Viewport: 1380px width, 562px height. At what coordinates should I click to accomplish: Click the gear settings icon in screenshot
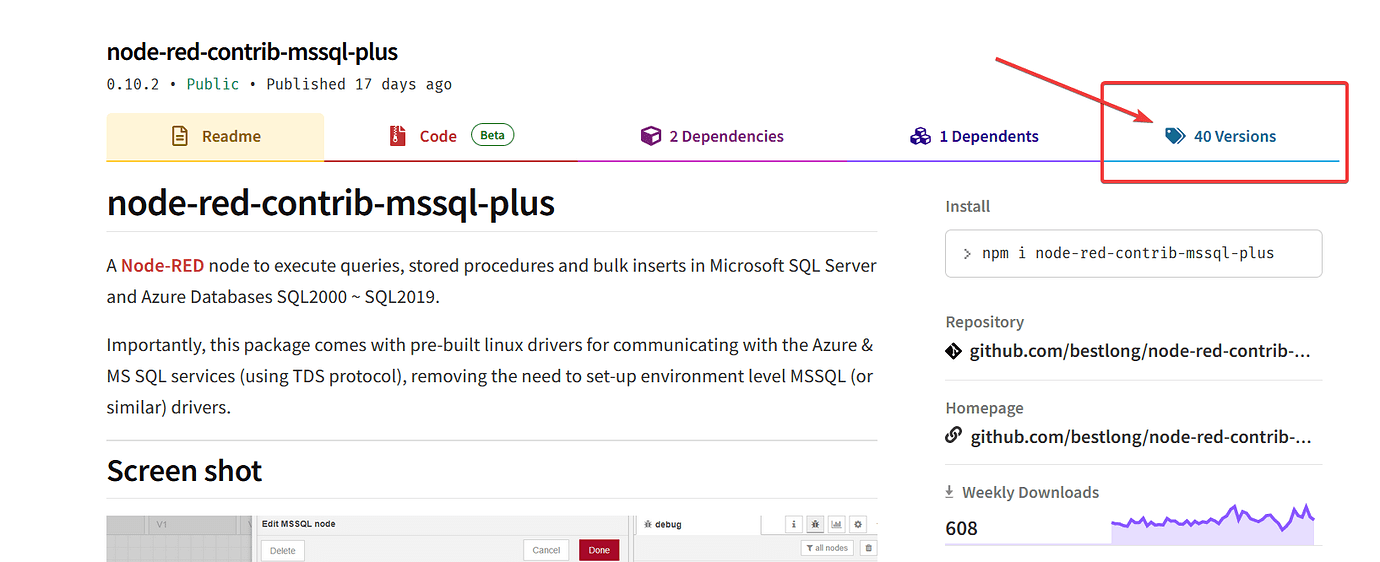click(857, 524)
